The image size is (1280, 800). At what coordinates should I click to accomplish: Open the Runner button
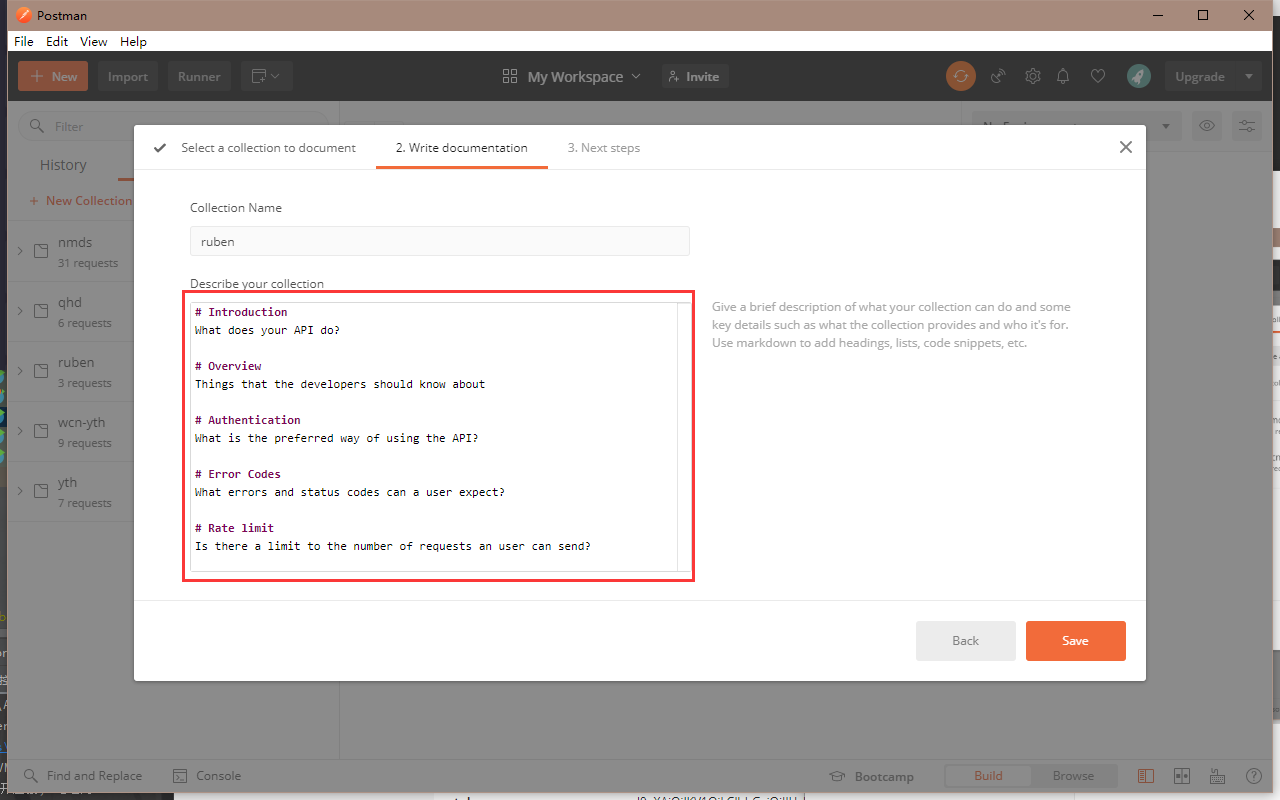(199, 76)
